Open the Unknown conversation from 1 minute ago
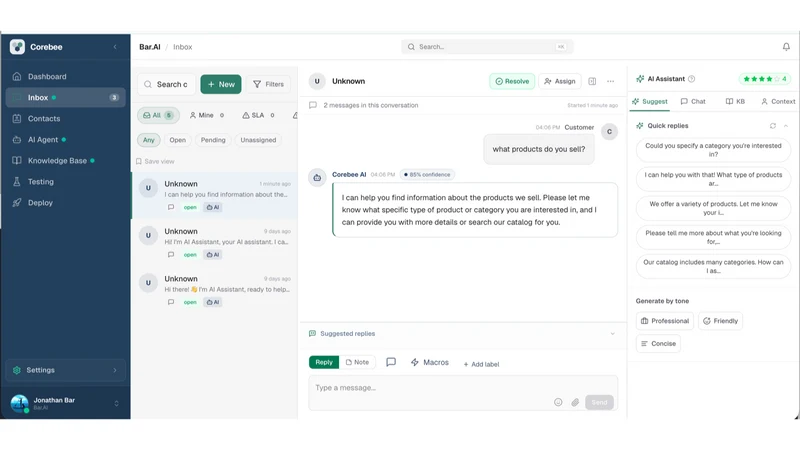This screenshot has width=800, height=450. click(x=215, y=195)
